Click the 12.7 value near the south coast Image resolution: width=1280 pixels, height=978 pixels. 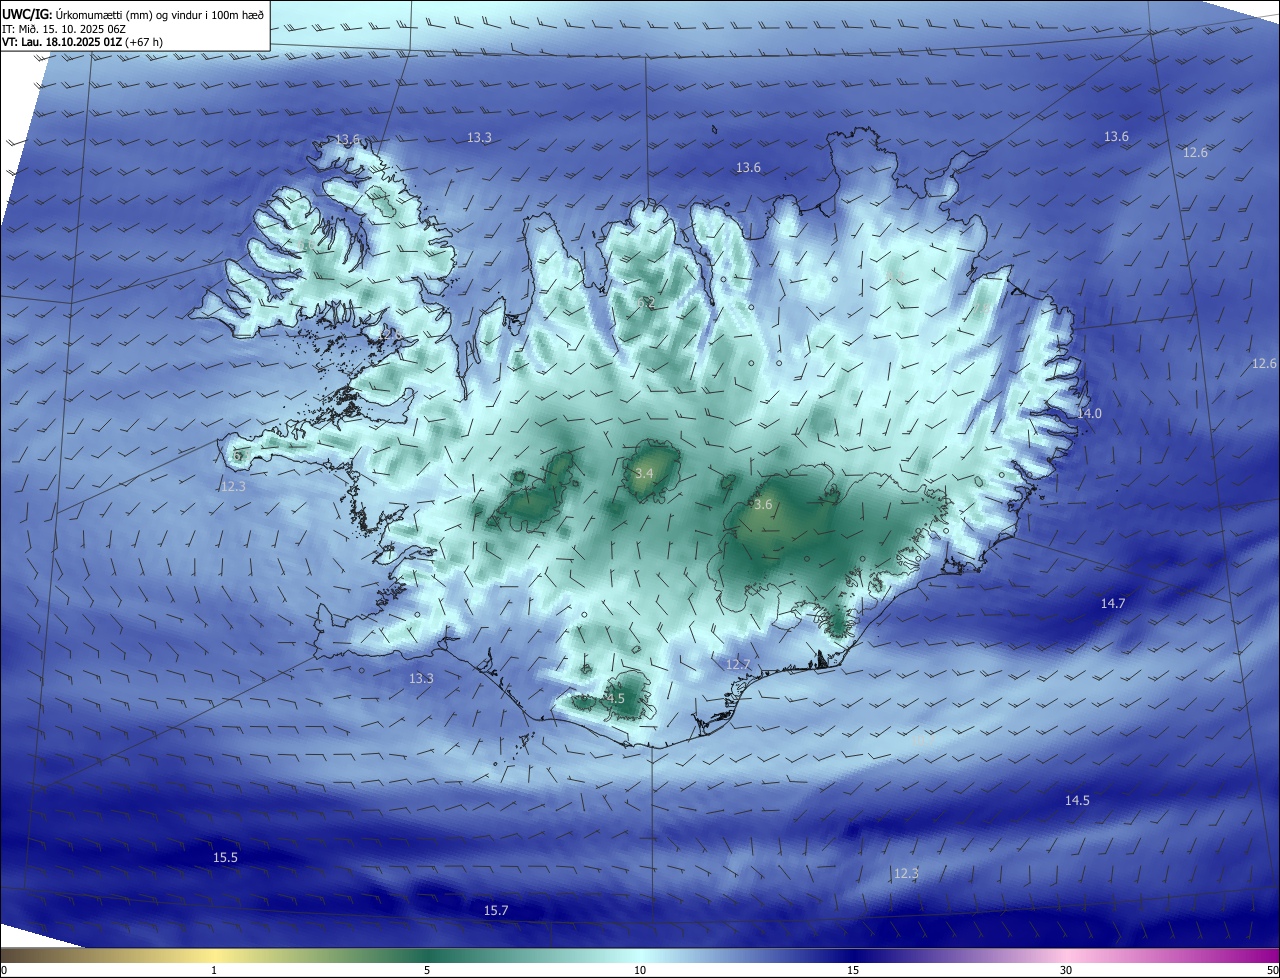point(737,665)
